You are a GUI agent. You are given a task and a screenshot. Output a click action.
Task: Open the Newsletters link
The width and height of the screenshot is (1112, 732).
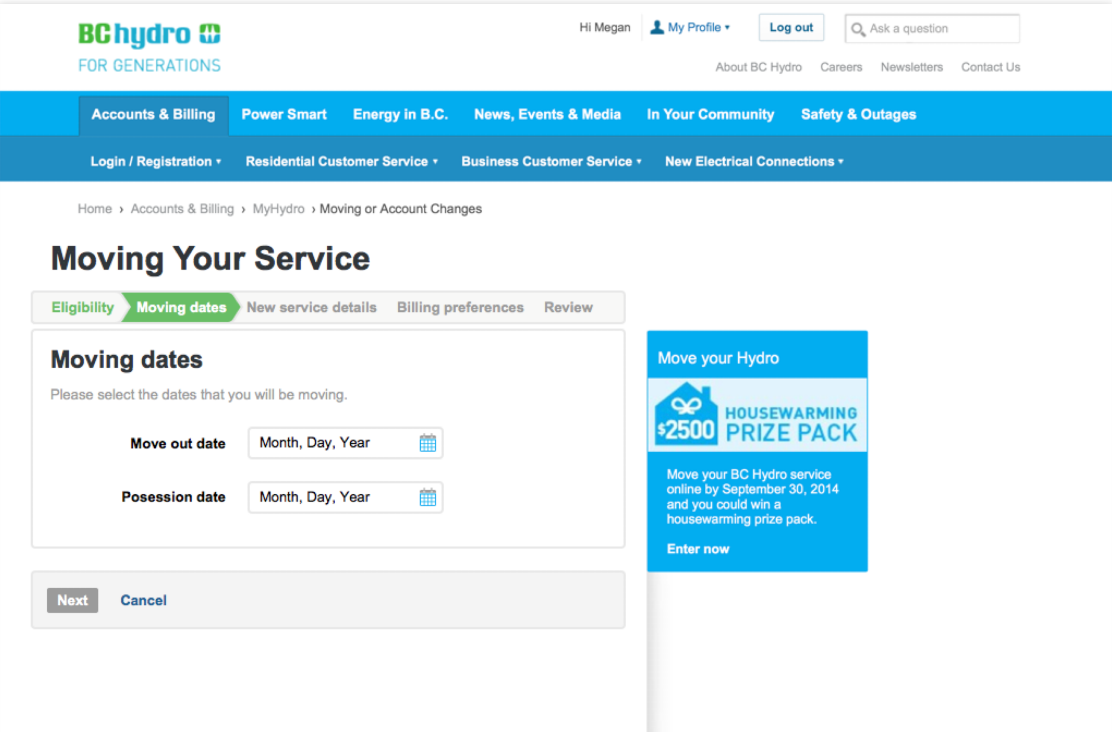[x=912, y=67]
